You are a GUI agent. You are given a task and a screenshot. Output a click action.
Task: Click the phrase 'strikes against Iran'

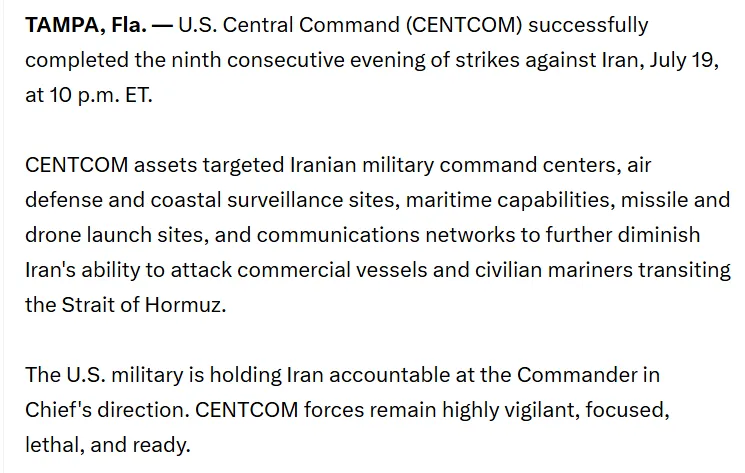(546, 60)
